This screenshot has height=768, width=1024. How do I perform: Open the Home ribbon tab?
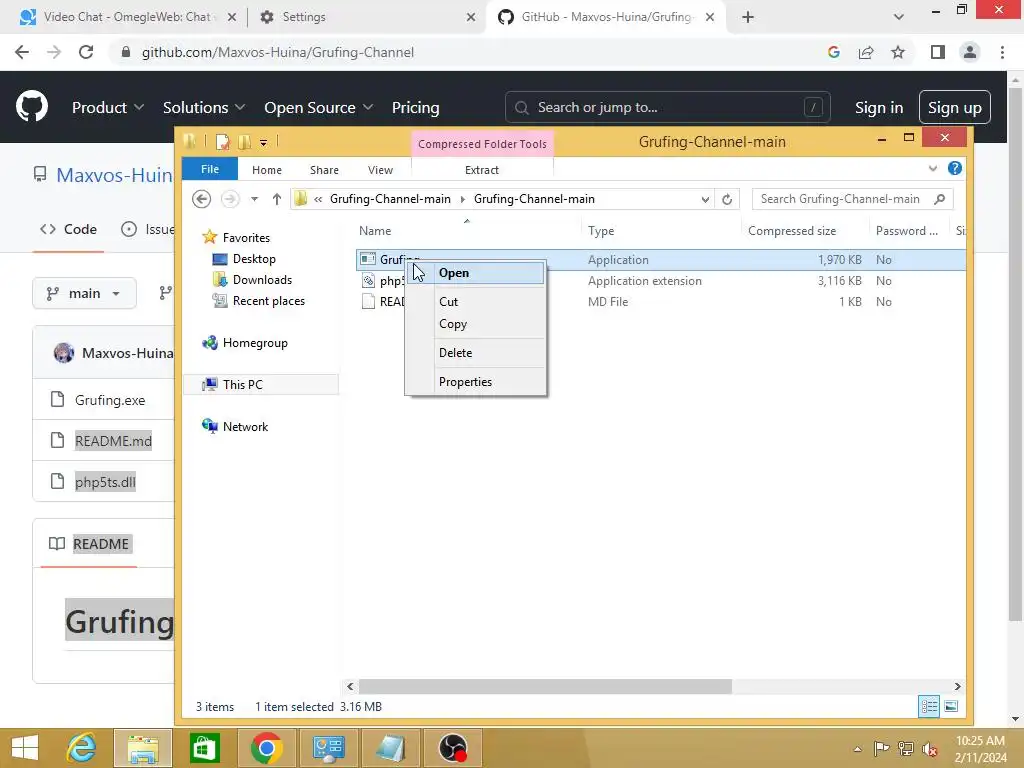pos(266,170)
